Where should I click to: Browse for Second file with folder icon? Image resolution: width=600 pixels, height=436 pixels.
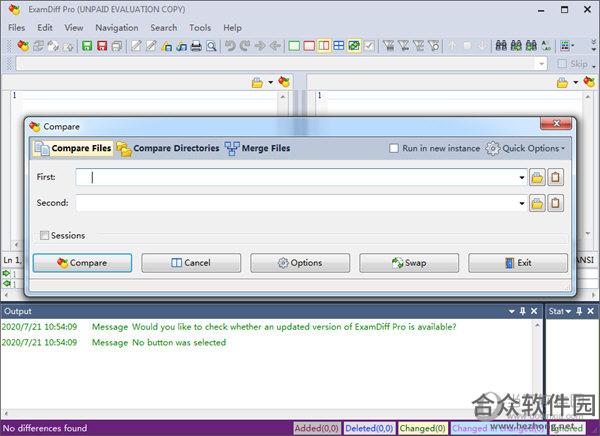pos(537,203)
